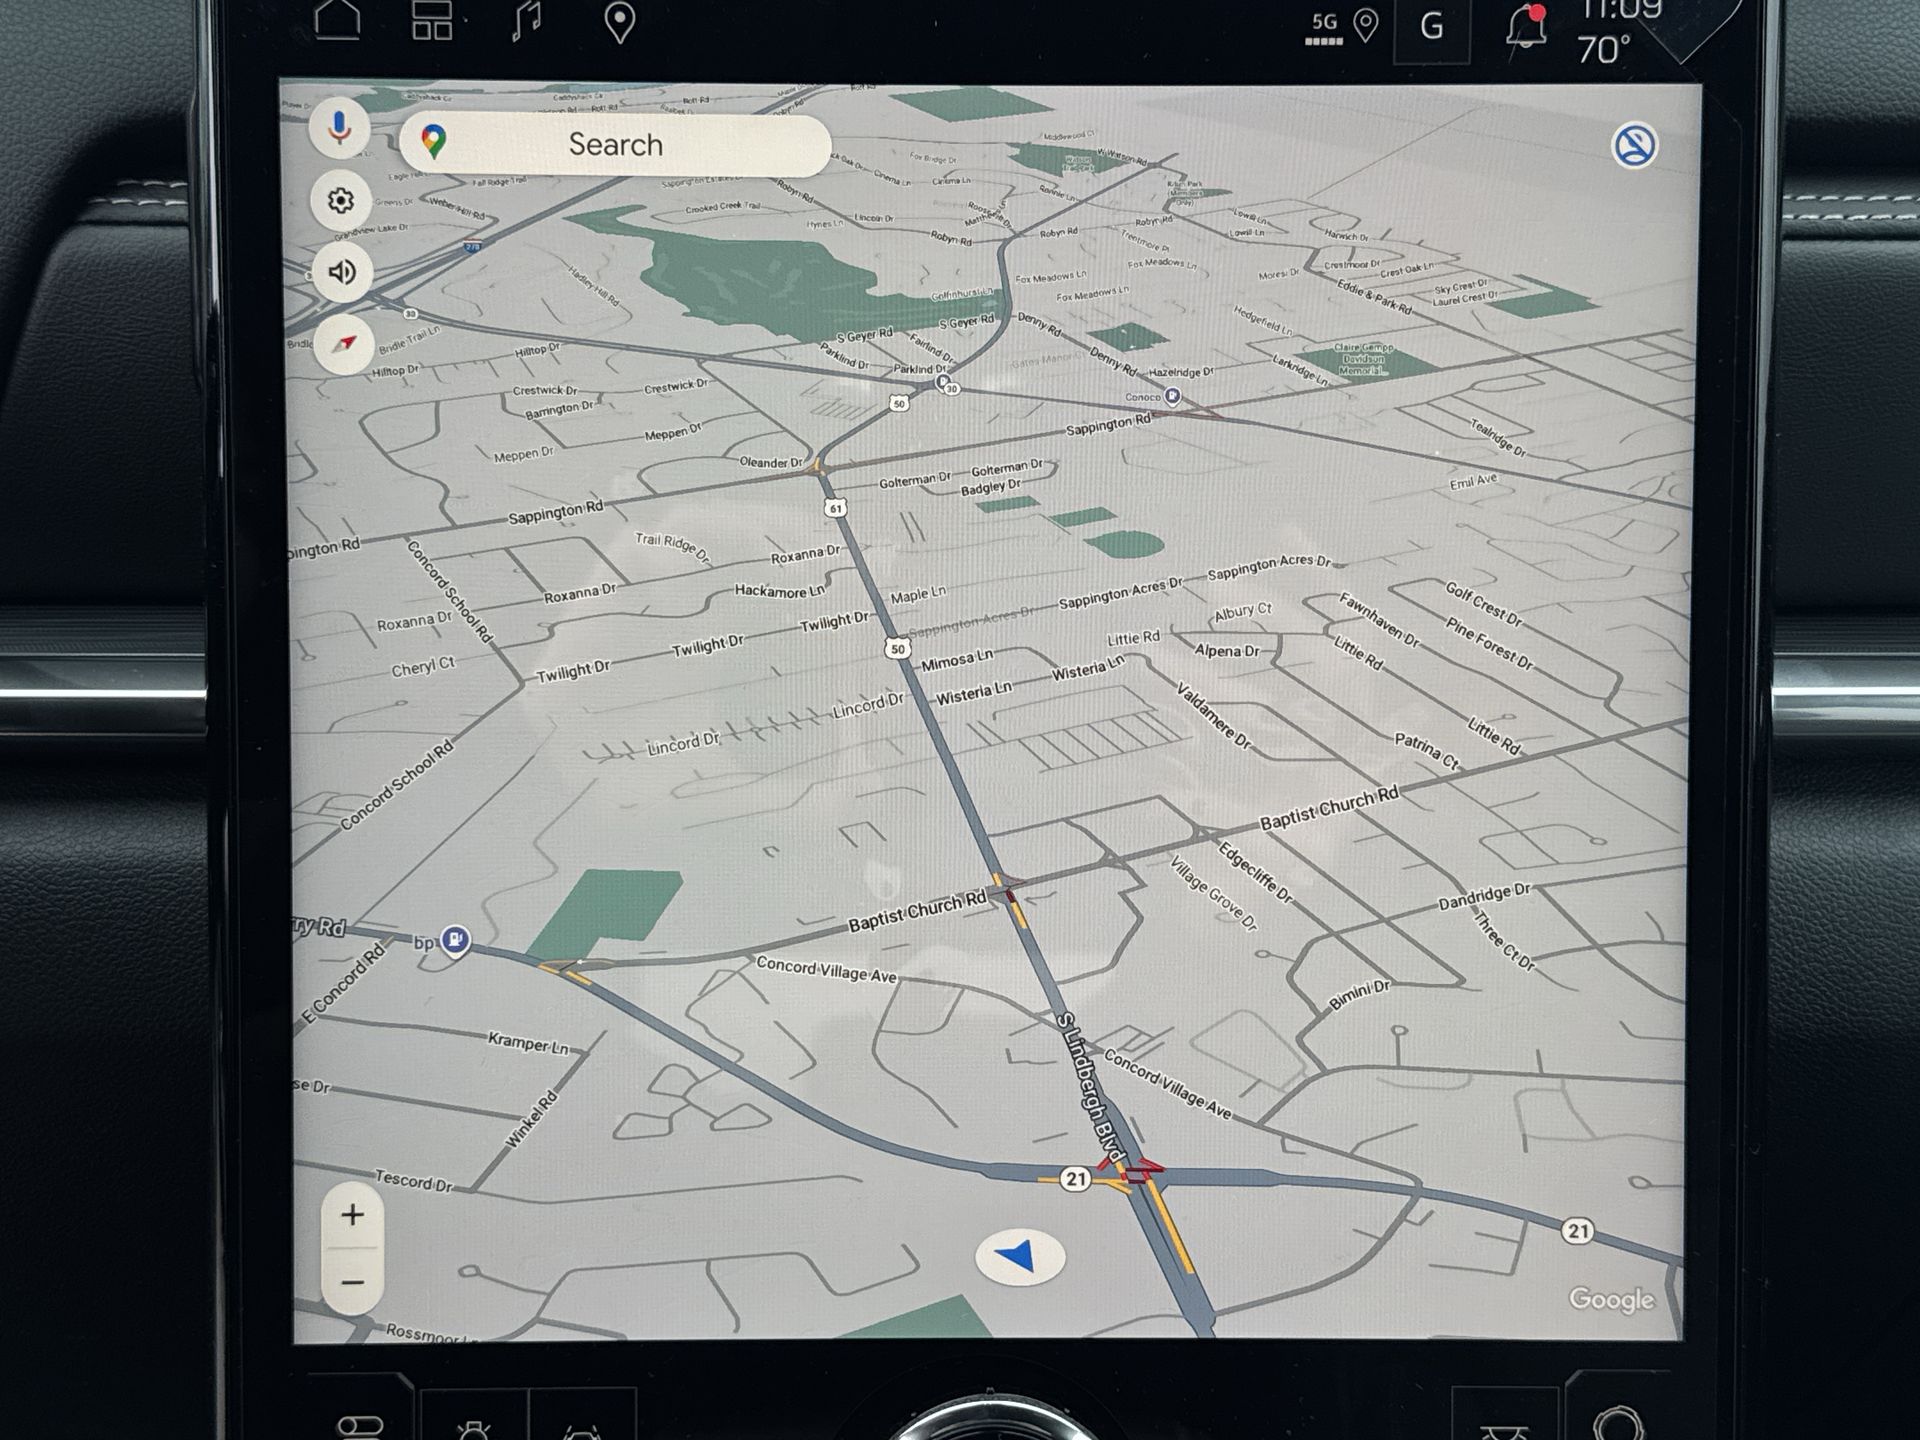This screenshot has width=1920, height=1440.
Task: Open the home screen icon
Action: [338, 20]
